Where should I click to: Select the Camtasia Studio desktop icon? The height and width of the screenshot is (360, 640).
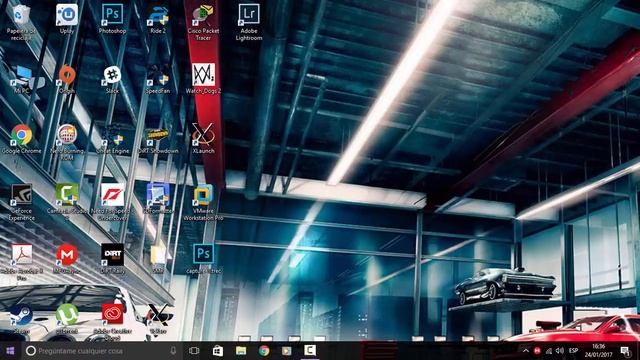click(67, 202)
